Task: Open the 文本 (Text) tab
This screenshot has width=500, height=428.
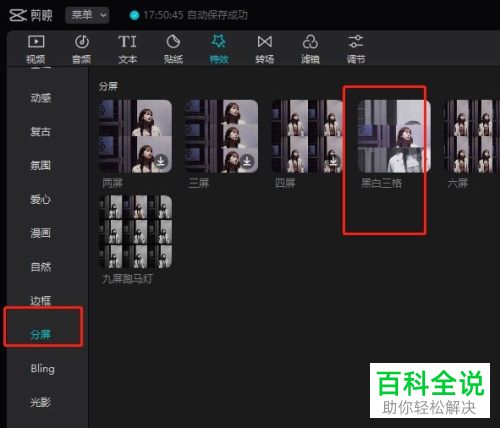Action: coord(127,49)
